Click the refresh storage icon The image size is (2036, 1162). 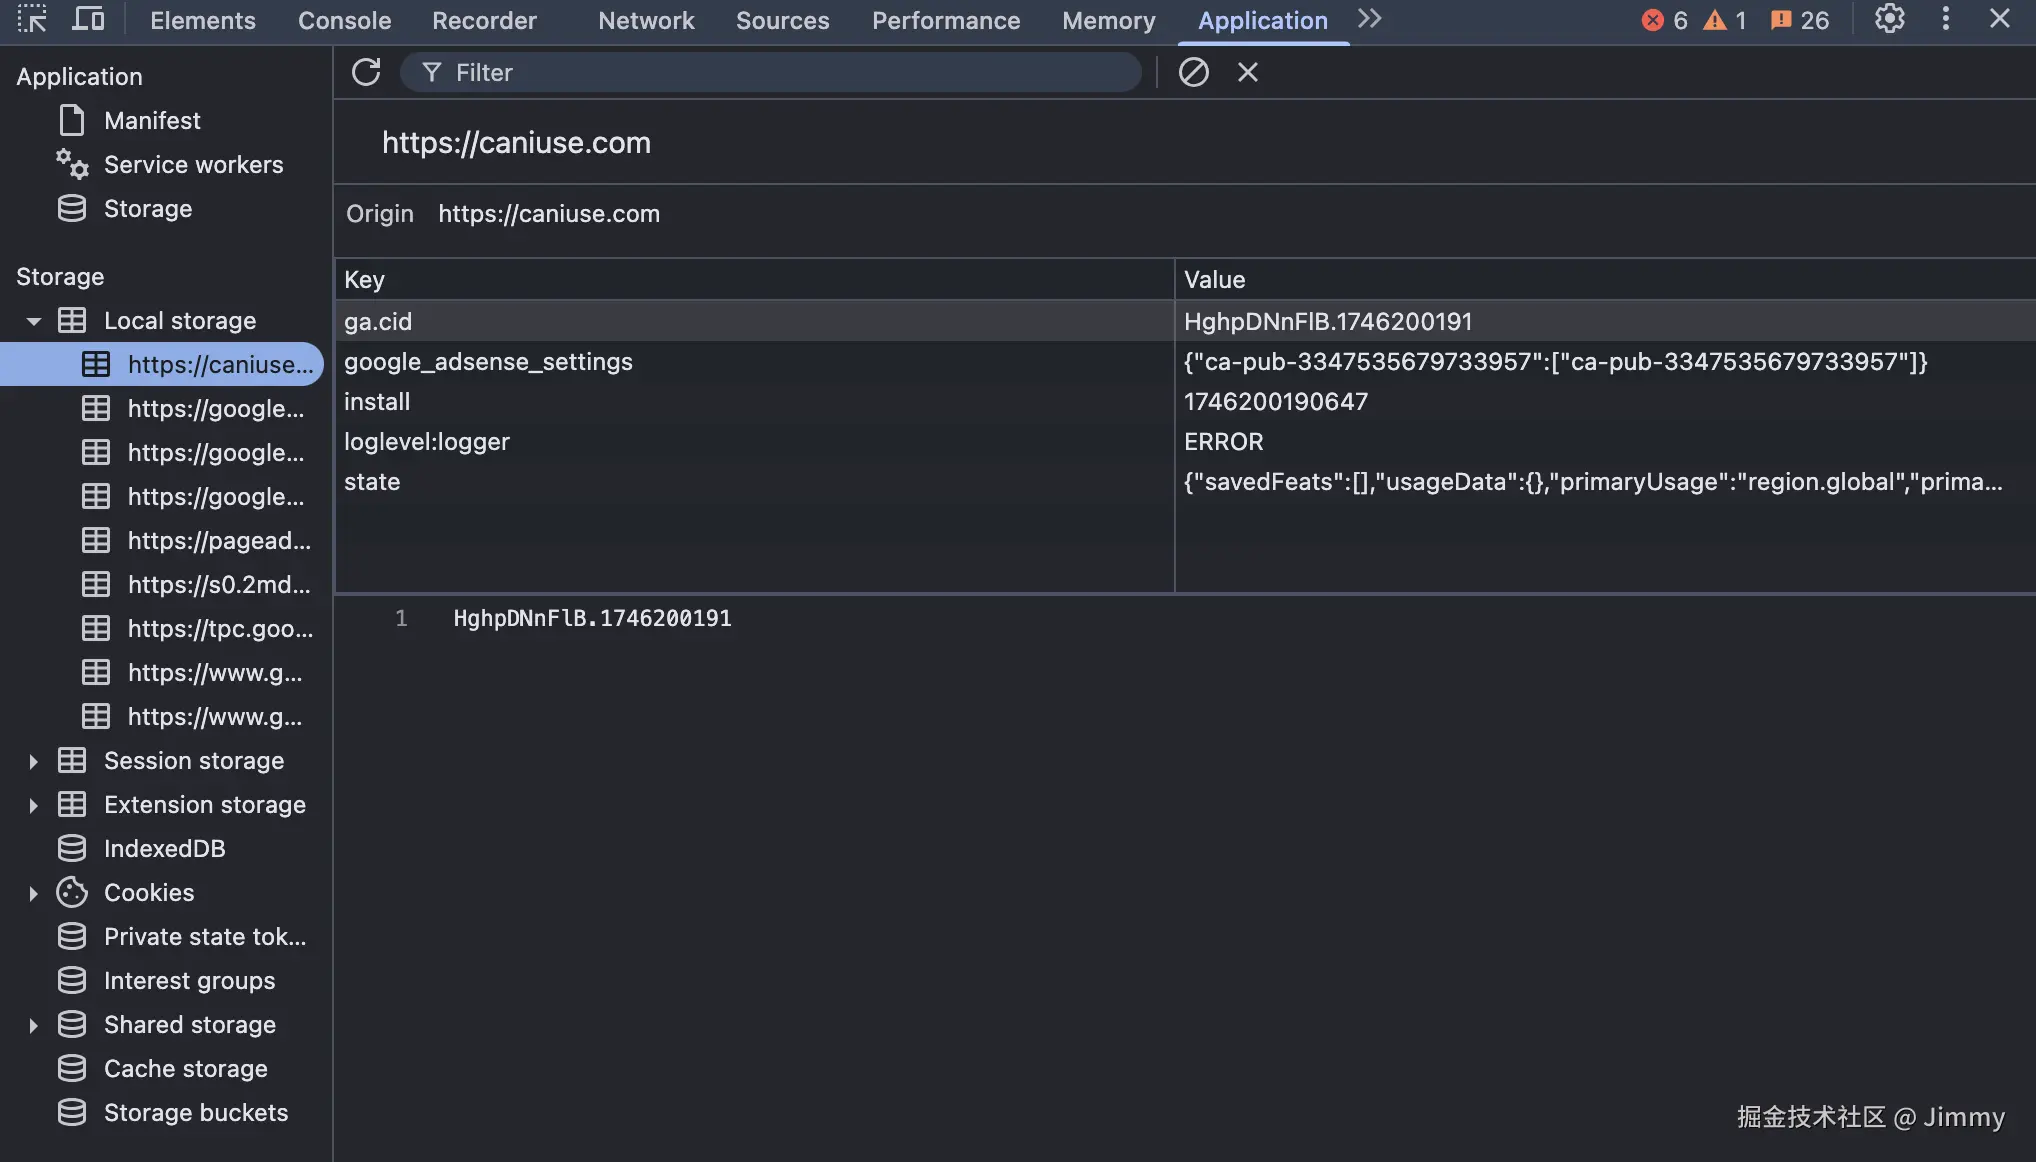click(366, 72)
